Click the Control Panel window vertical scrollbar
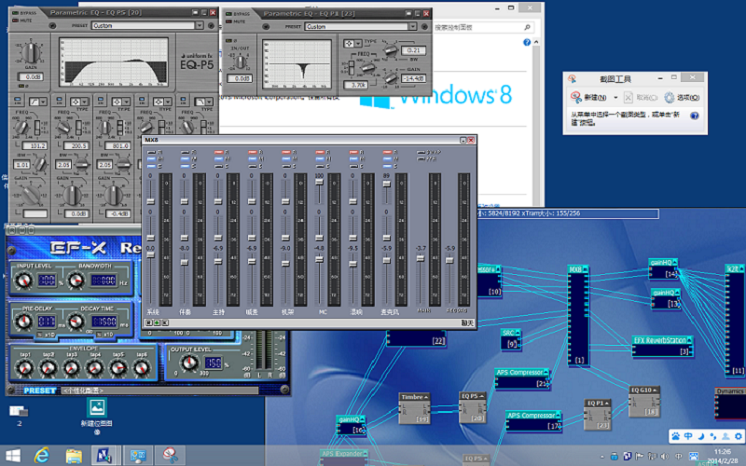This screenshot has width=746, height=466. click(536, 122)
